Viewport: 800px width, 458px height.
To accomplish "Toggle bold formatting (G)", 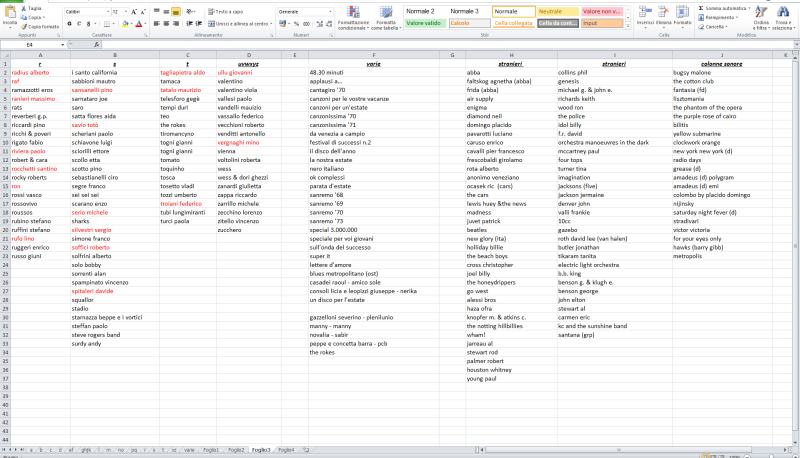I will click(69, 24).
